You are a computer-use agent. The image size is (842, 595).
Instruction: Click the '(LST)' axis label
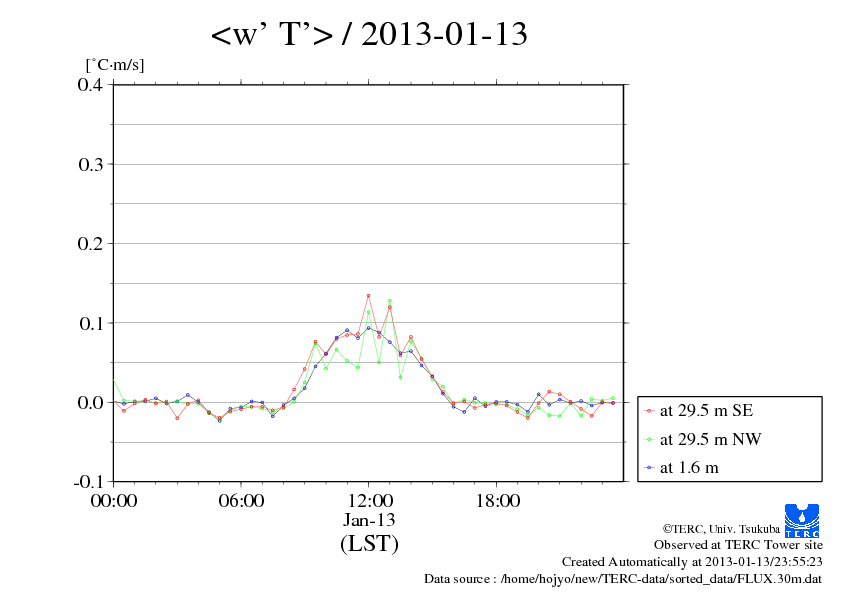coord(369,543)
